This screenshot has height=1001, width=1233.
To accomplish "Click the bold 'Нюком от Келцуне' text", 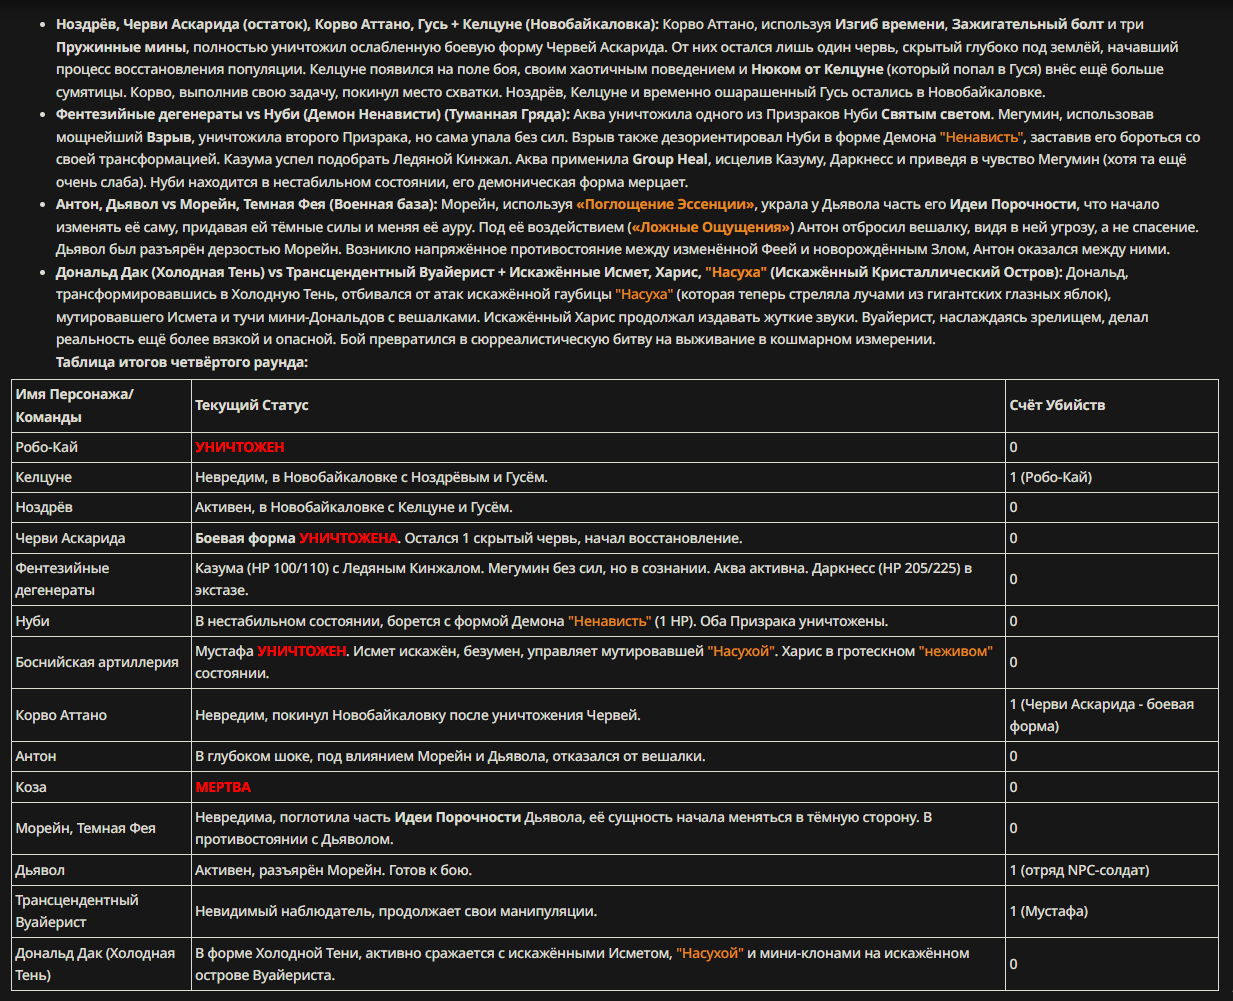I will point(817,69).
